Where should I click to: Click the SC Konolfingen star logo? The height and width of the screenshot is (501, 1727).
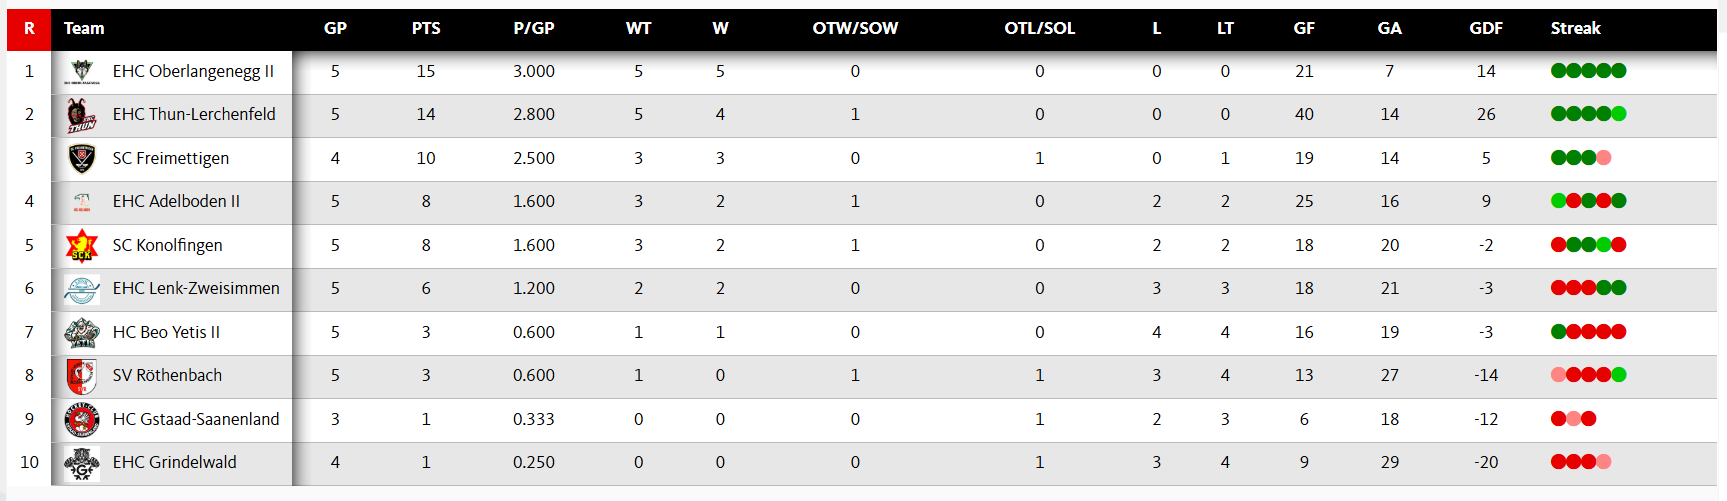coord(82,245)
